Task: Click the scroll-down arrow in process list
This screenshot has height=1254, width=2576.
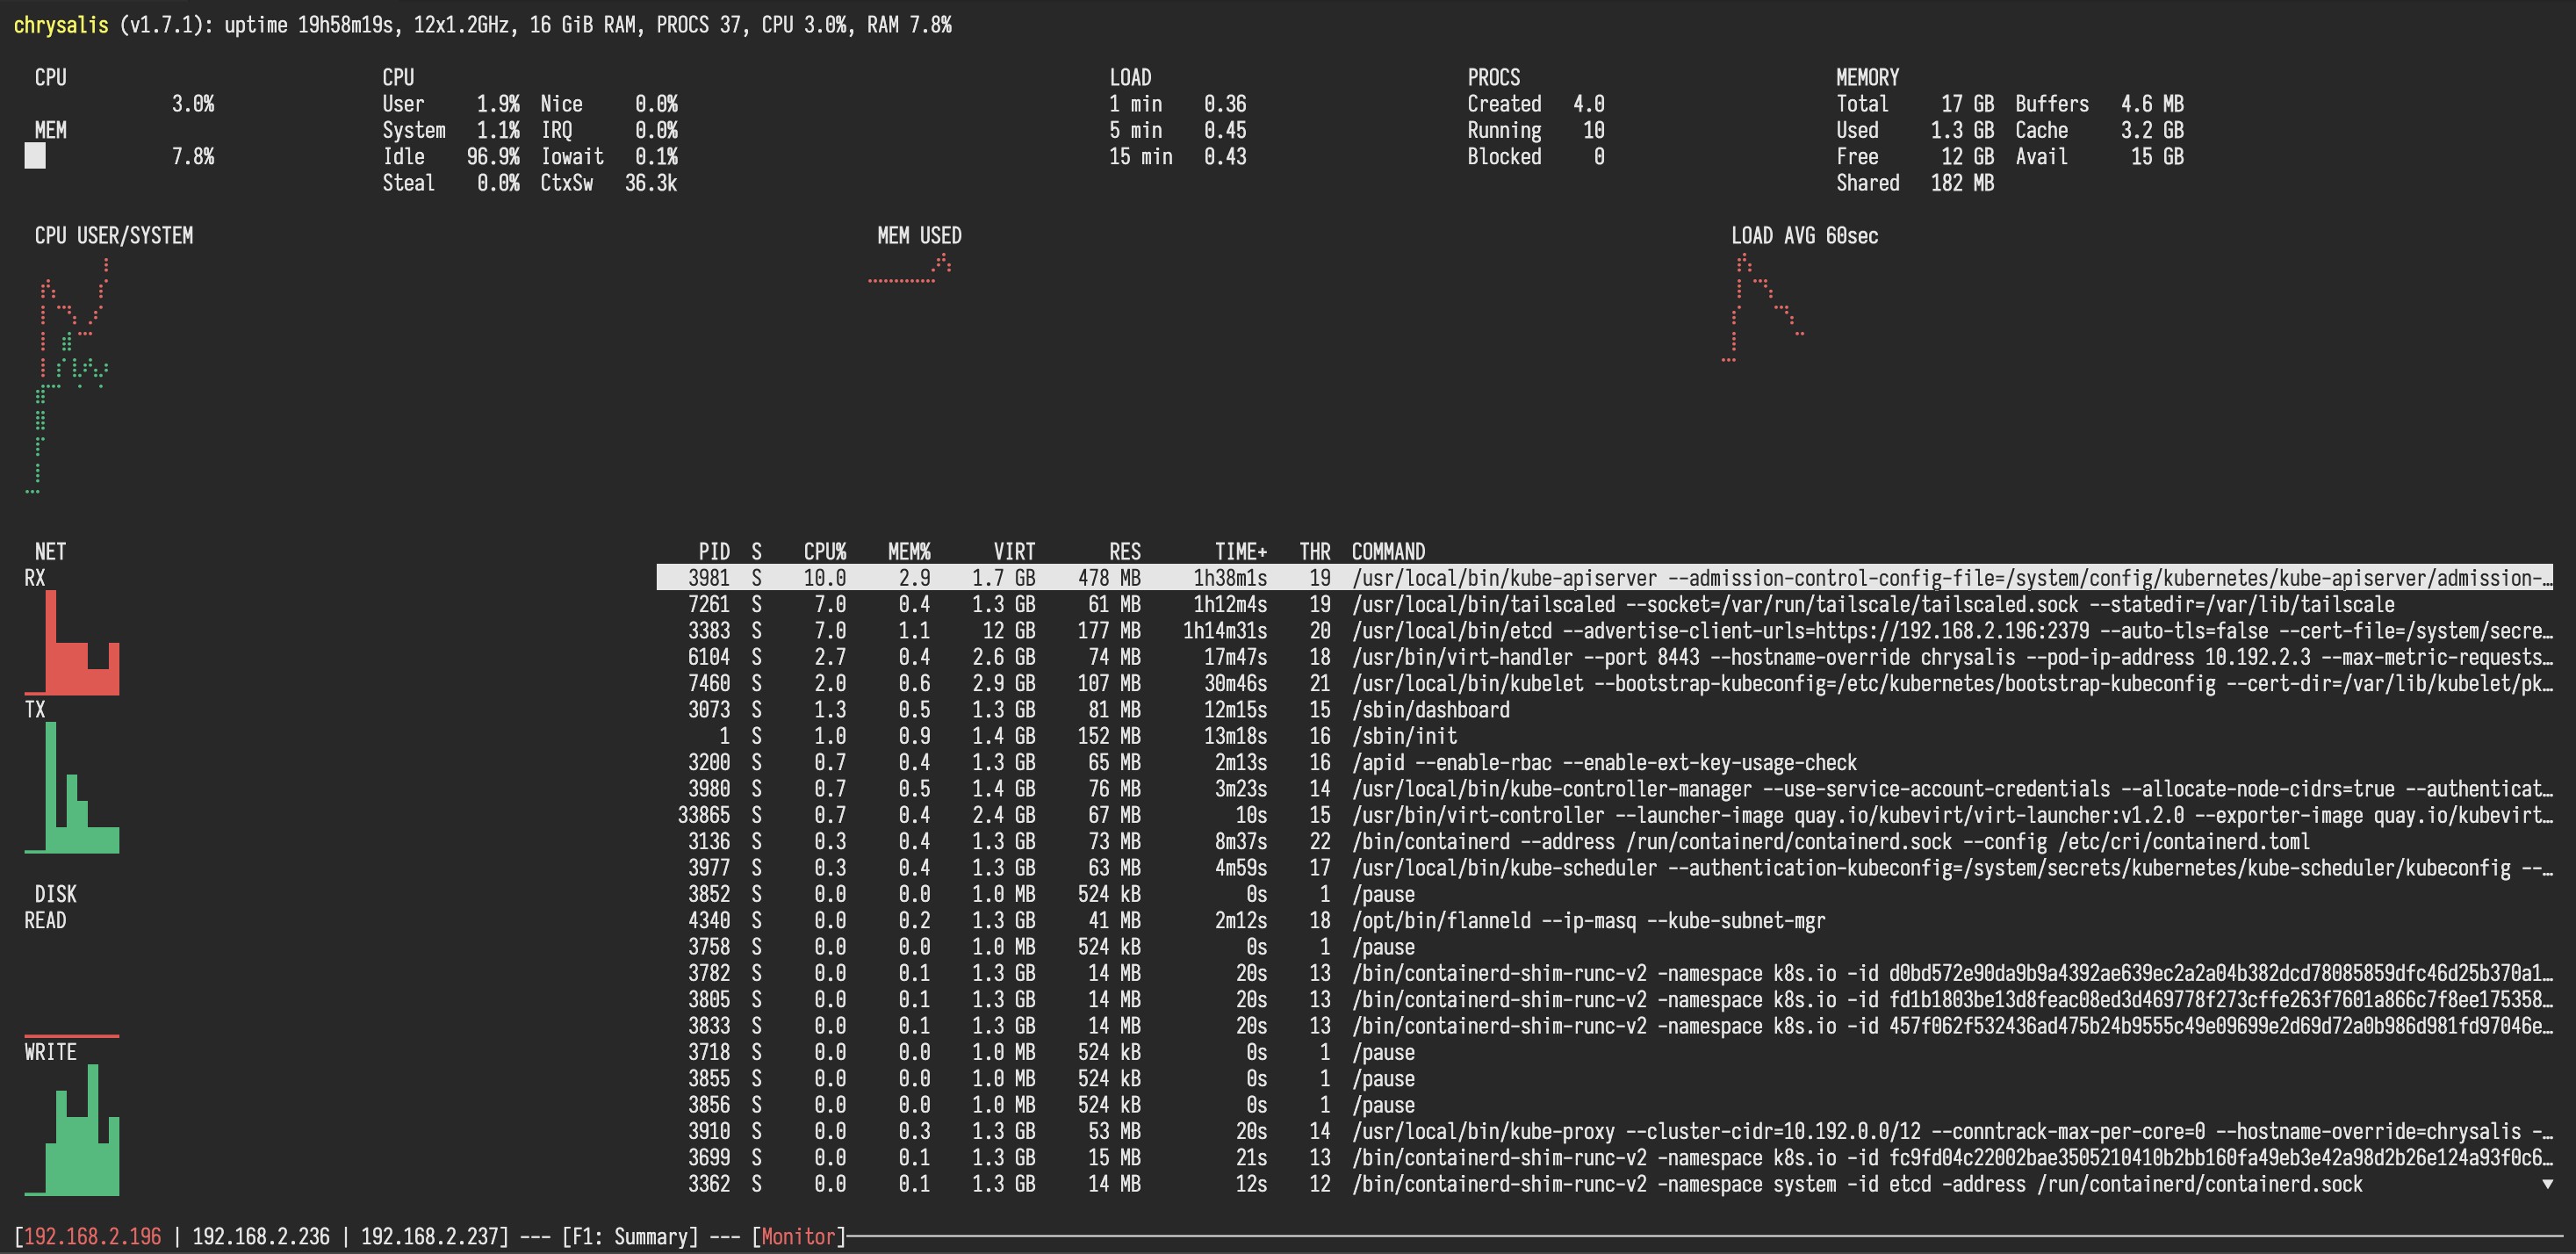Action: [x=2547, y=1184]
